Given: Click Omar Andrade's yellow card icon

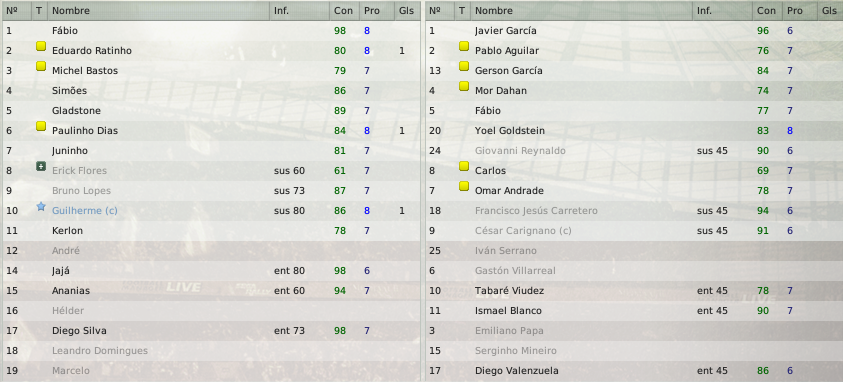Looking at the screenshot, I should pyautogui.click(x=464, y=186).
